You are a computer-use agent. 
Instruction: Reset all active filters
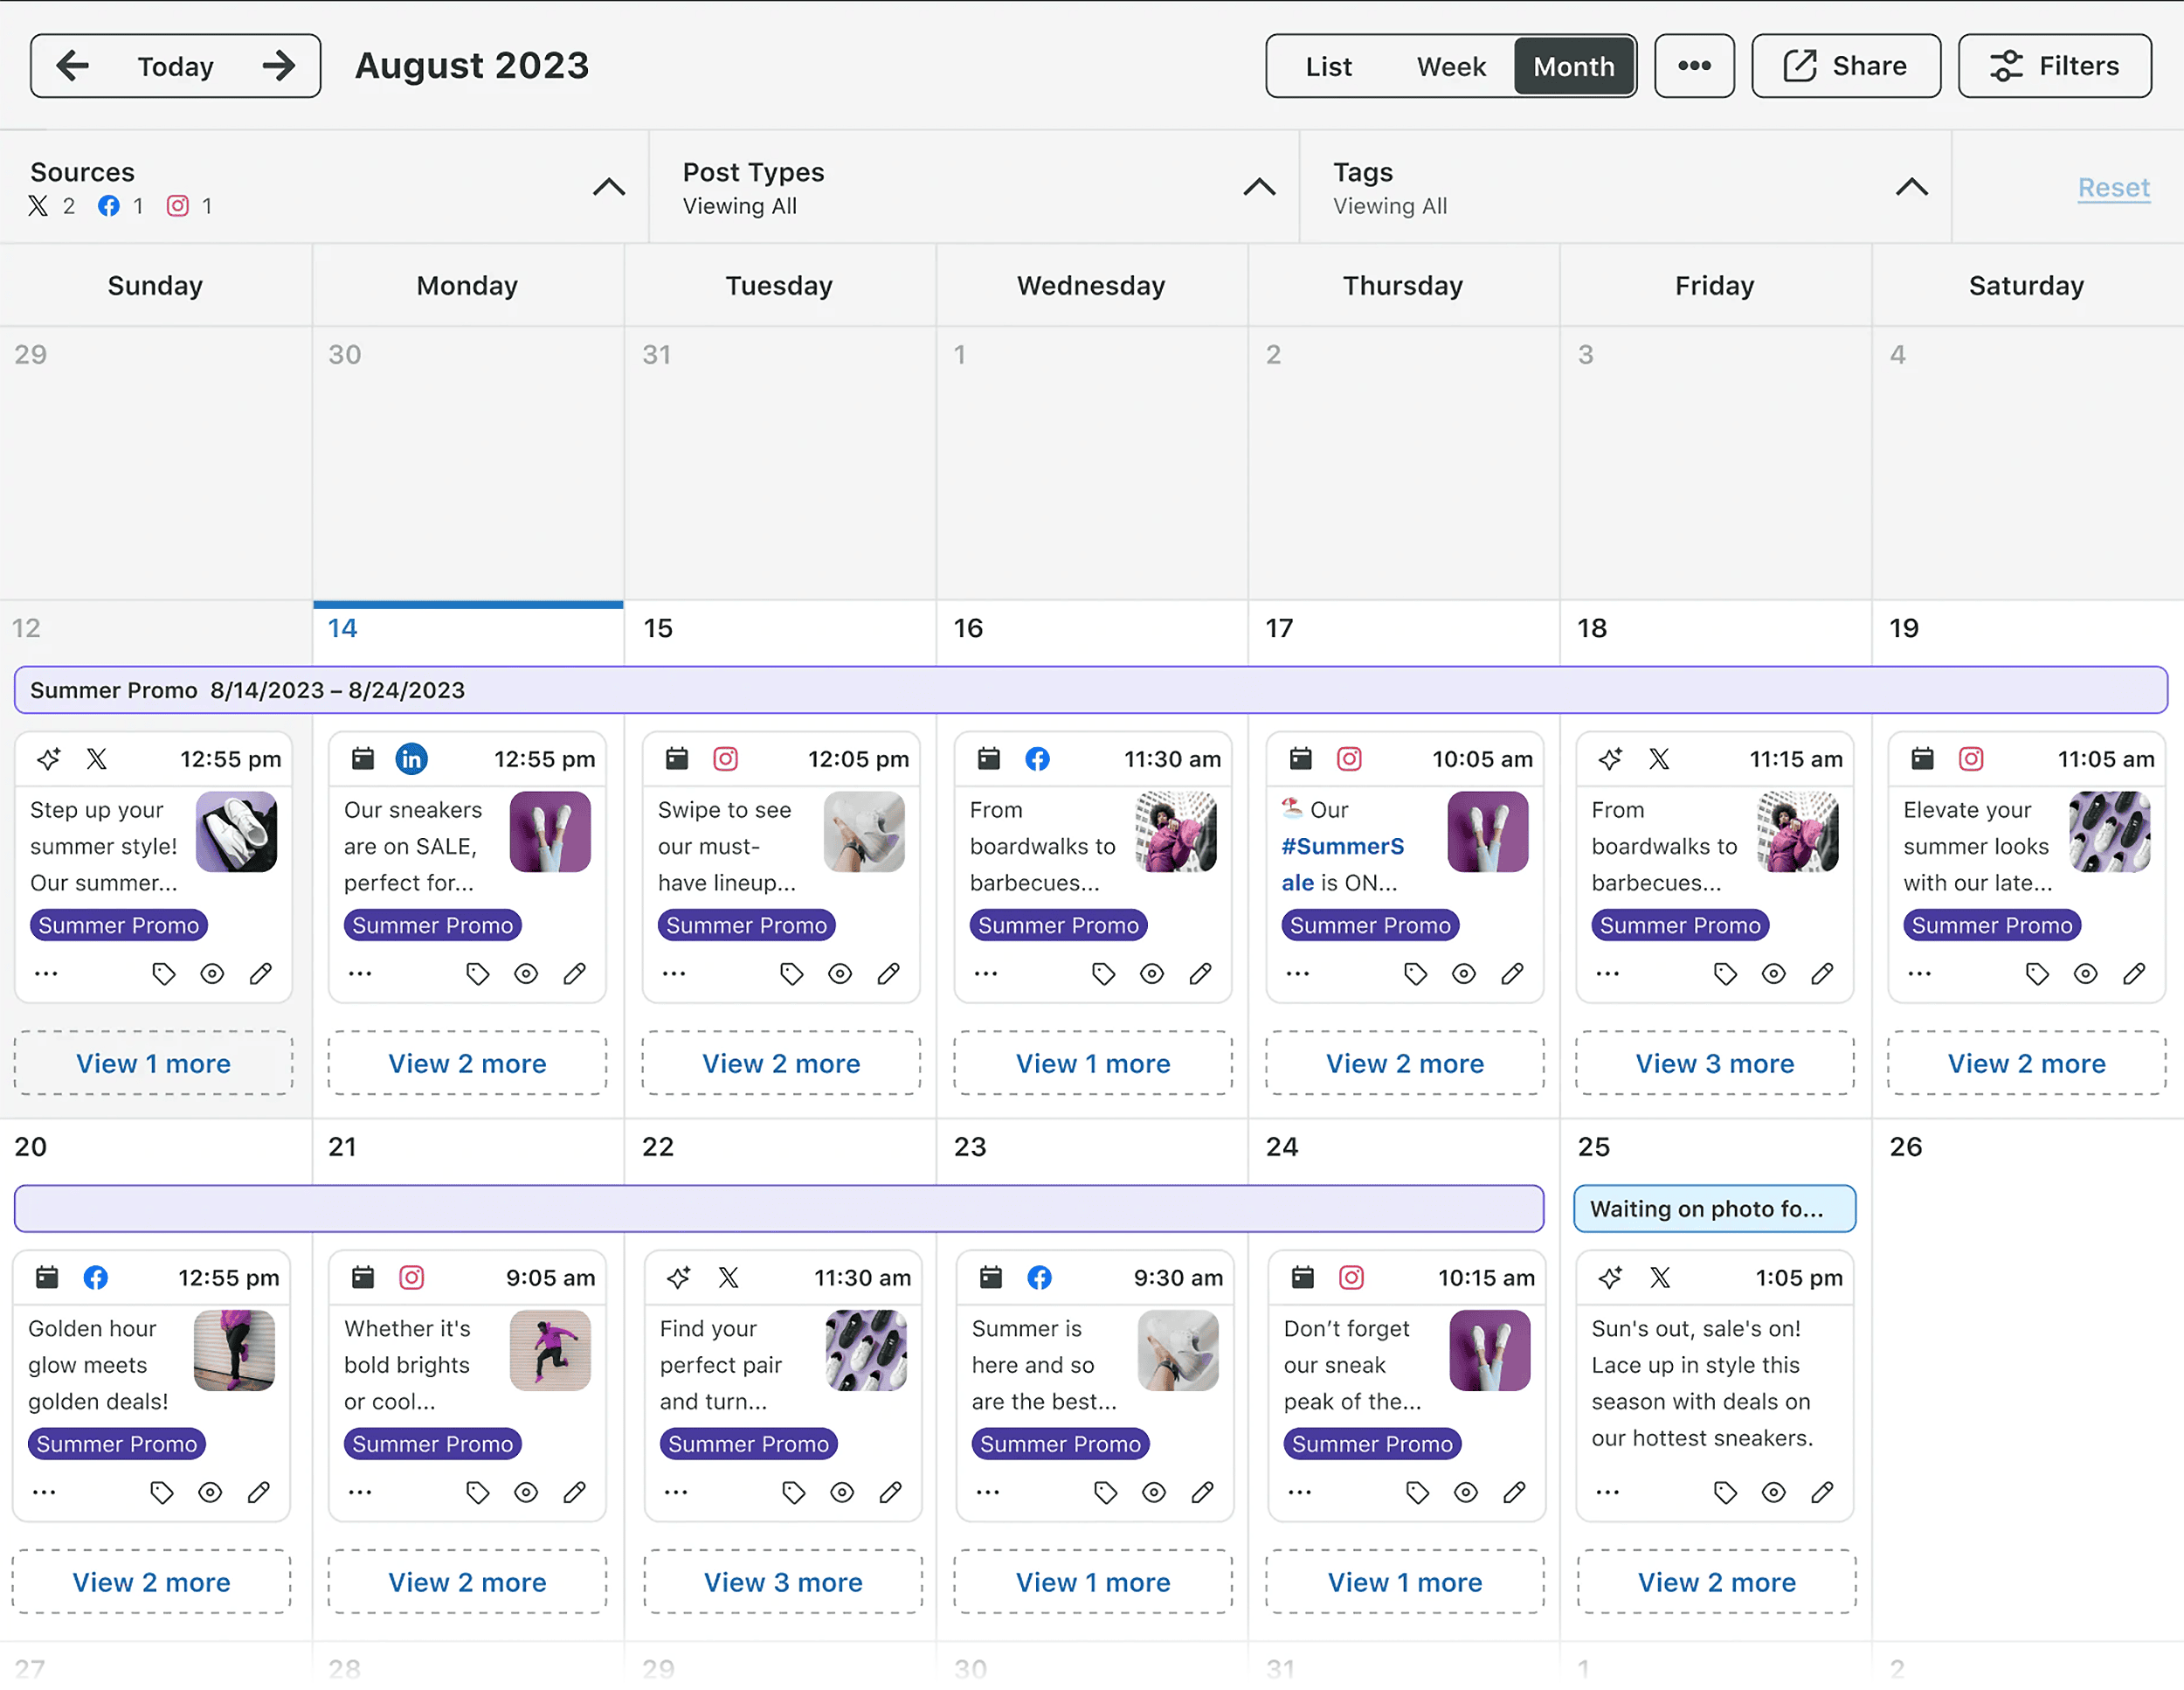(2113, 187)
